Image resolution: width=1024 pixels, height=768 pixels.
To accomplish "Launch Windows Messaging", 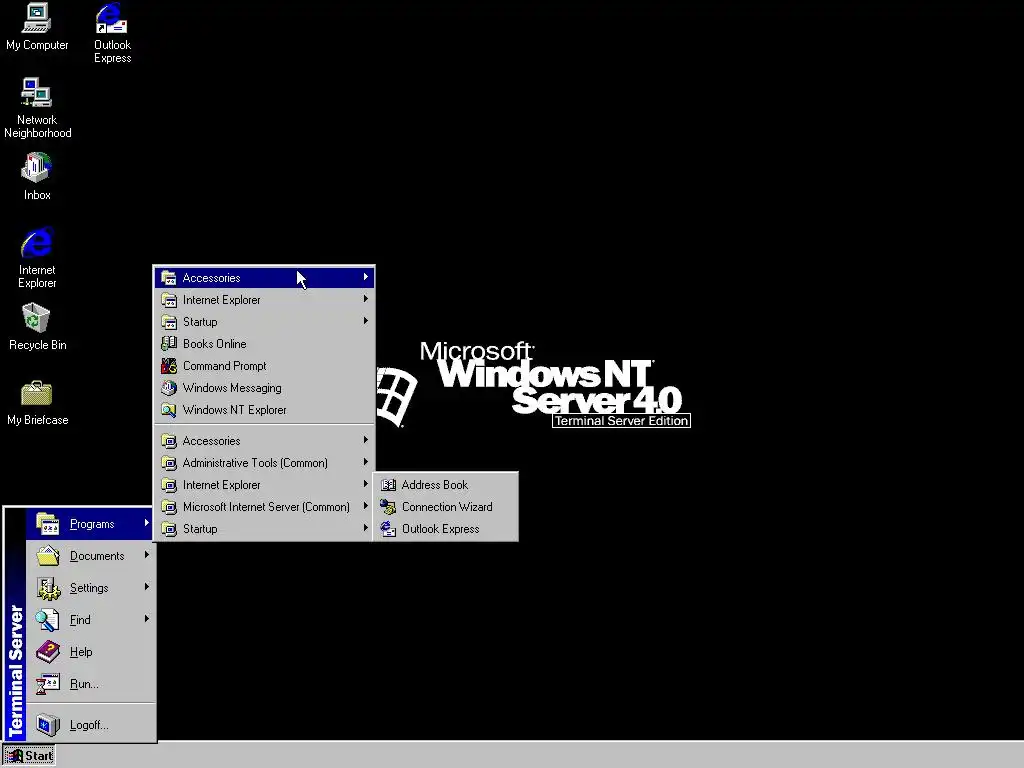I will [x=264, y=388].
